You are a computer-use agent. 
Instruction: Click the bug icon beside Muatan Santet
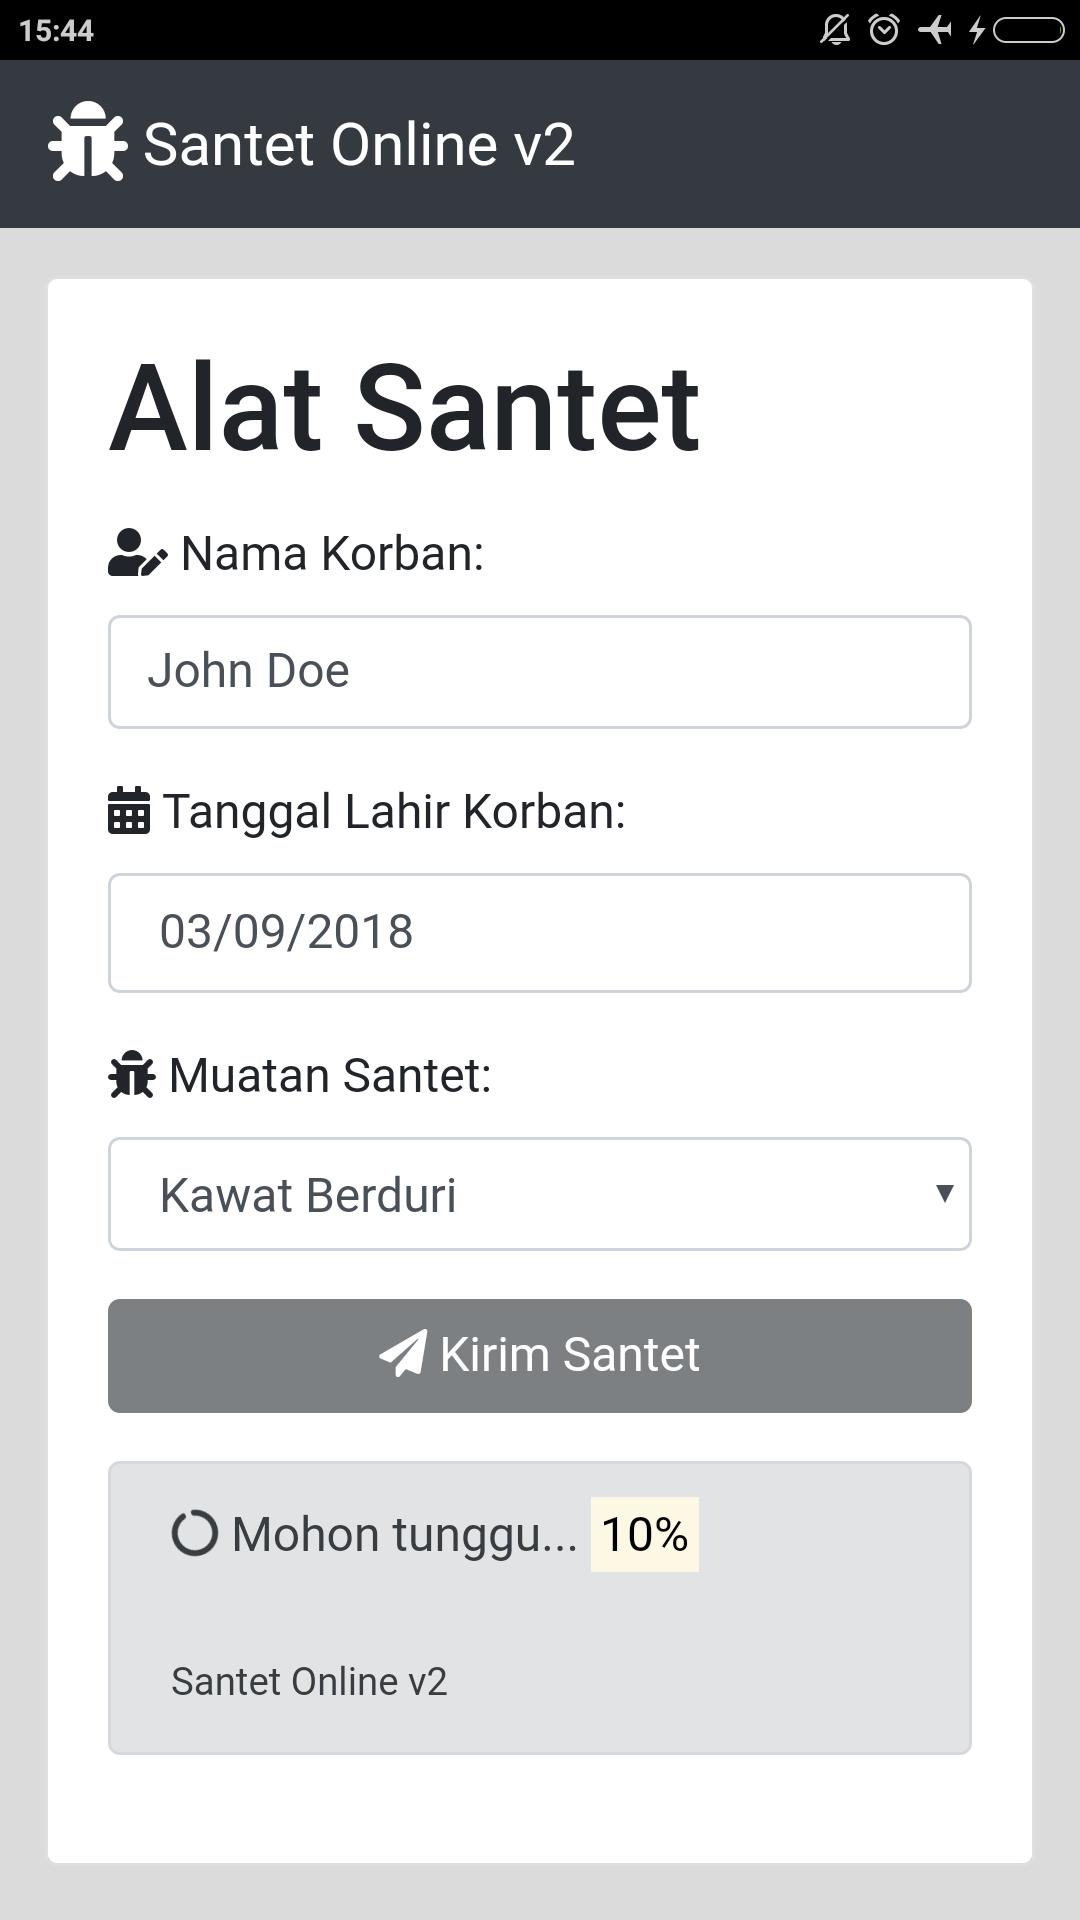pyautogui.click(x=131, y=1075)
